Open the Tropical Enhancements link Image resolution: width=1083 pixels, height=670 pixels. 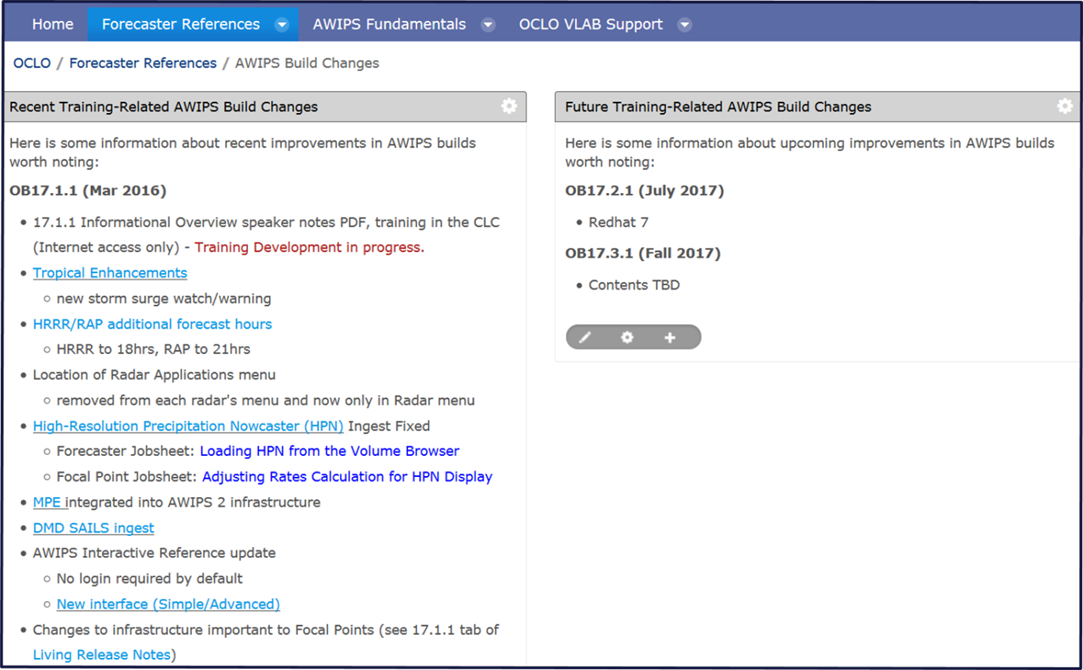[110, 273]
